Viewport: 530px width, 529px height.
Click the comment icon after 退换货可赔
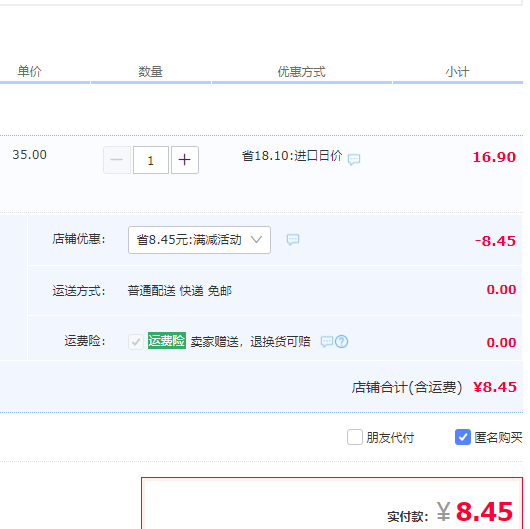click(x=327, y=341)
